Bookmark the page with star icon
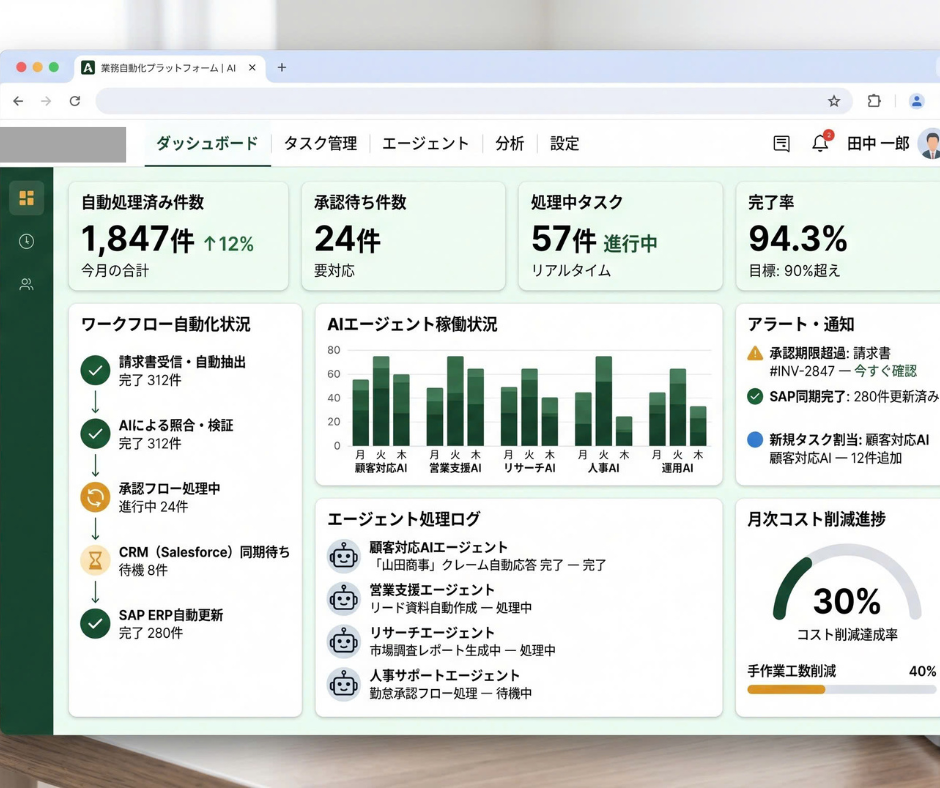This screenshot has height=788, width=940. pos(834,101)
